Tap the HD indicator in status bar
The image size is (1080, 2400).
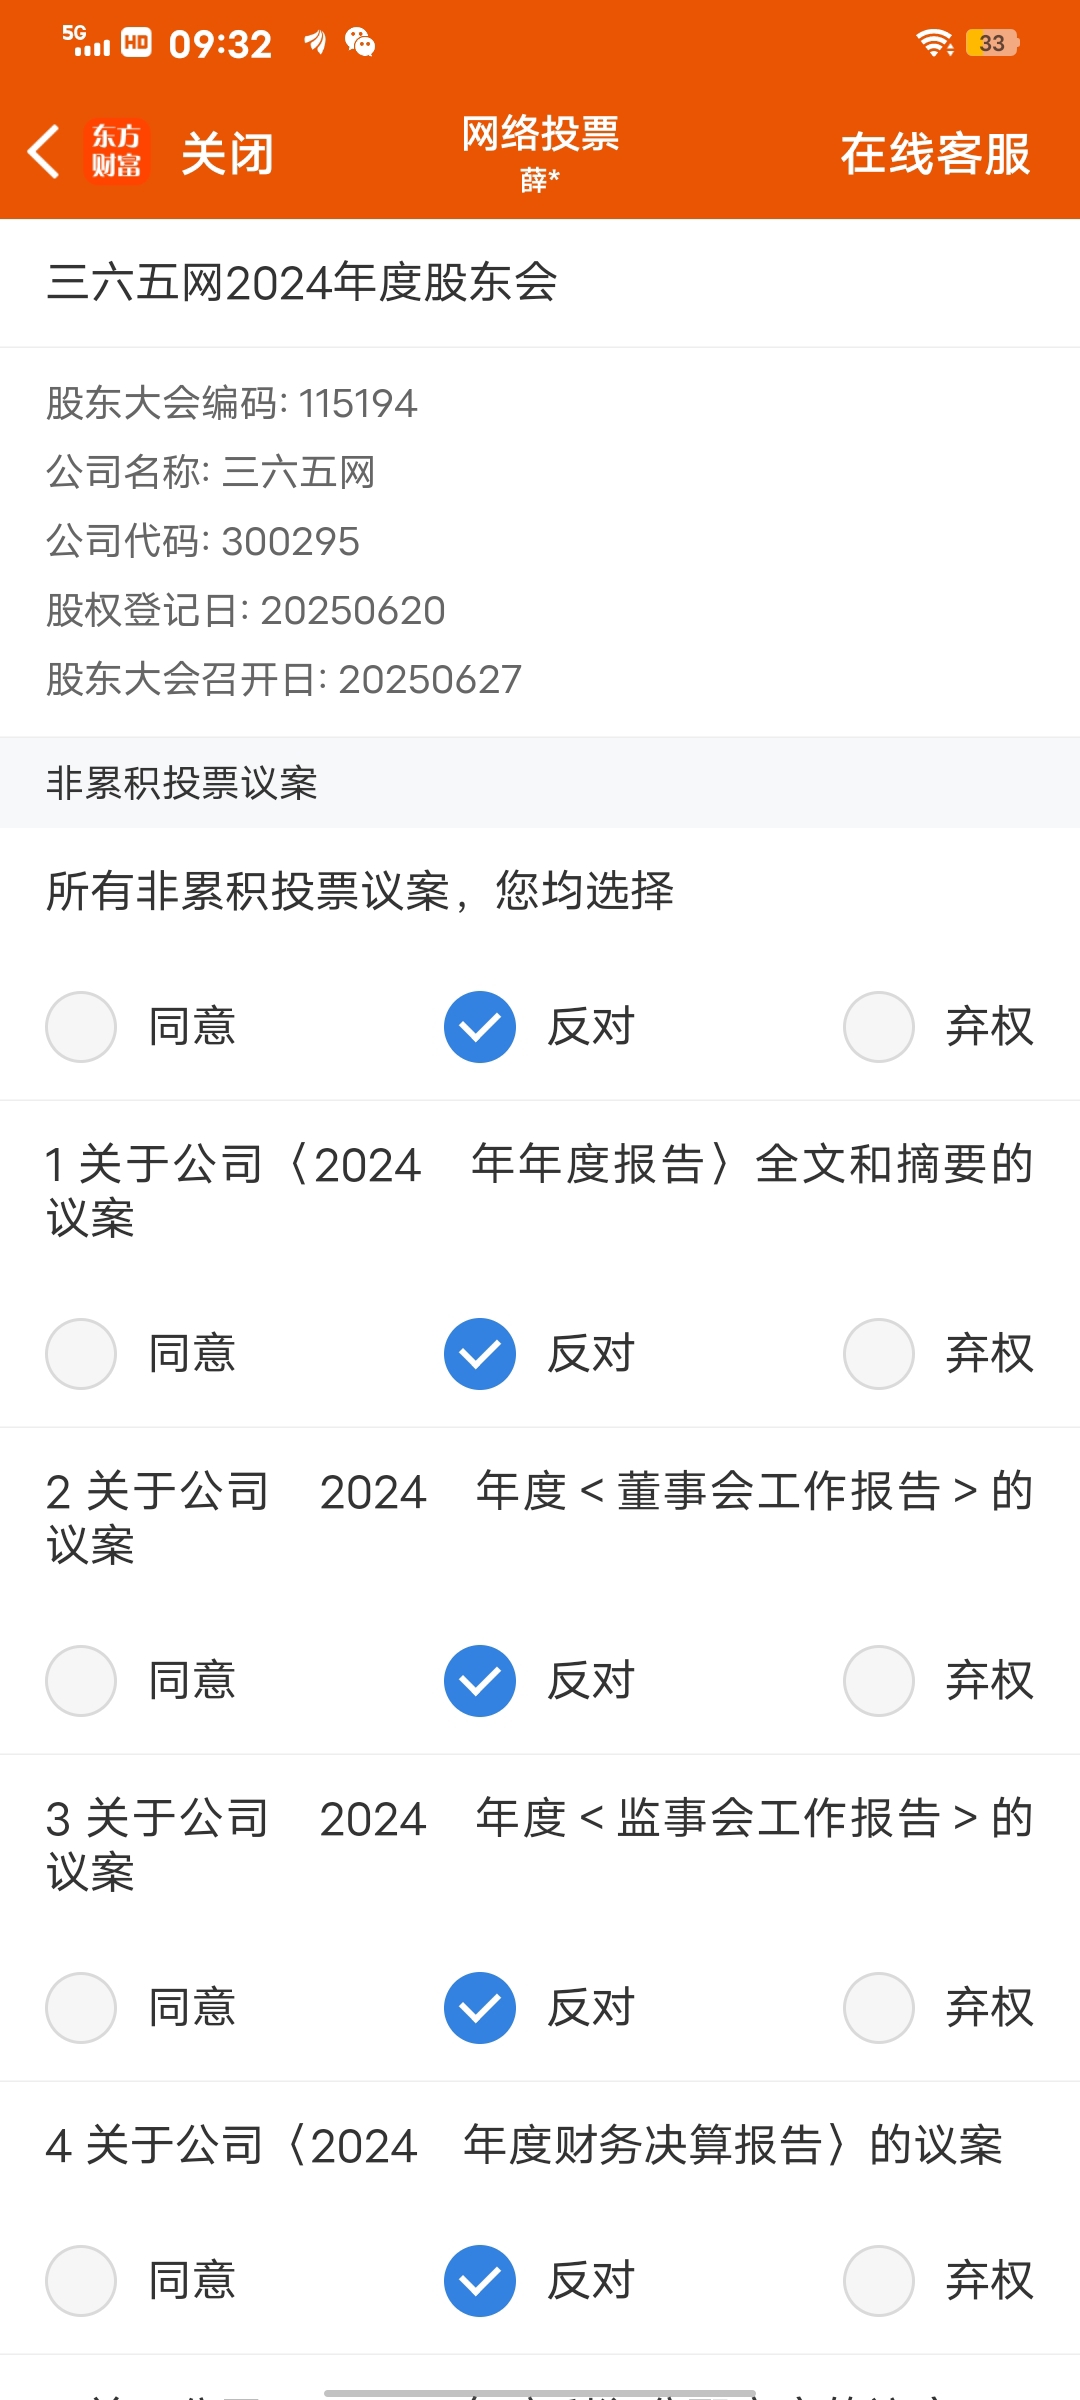tap(136, 42)
